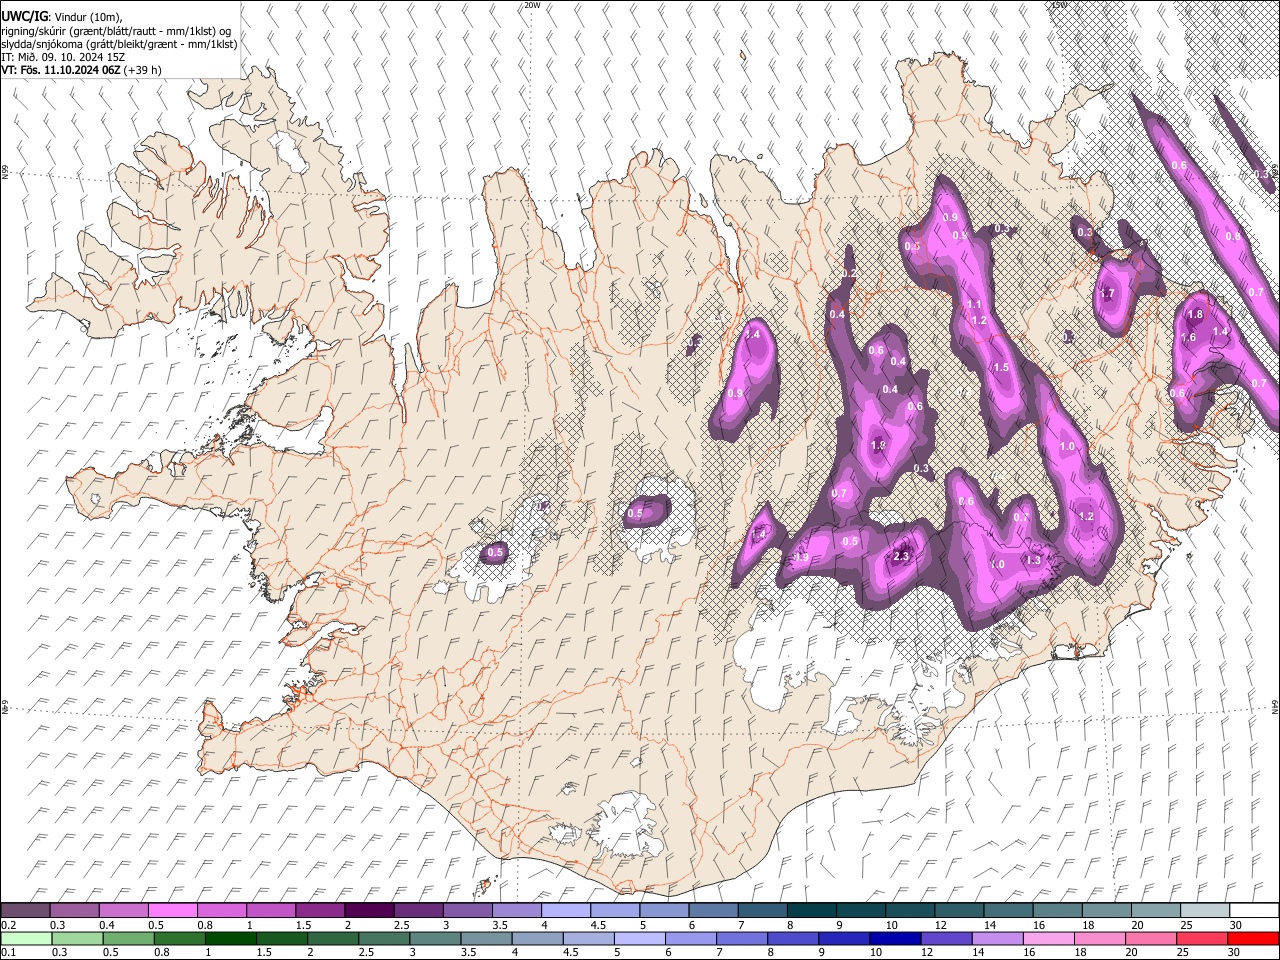
Task: Pick the mauve swatch starting at 0.3 in upper row
Action: pyautogui.click(x=74, y=910)
